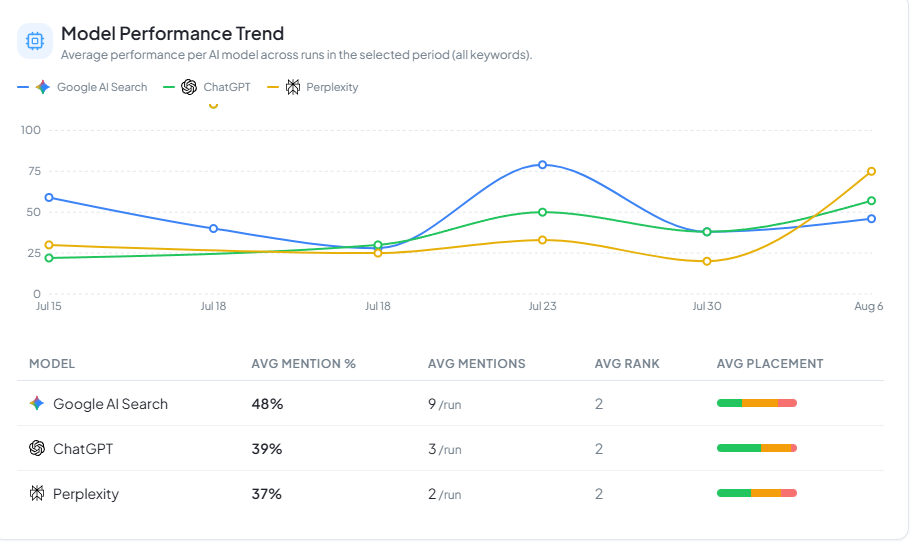
Task: Click the Model Performance Trend heading
Action: pos(172,33)
